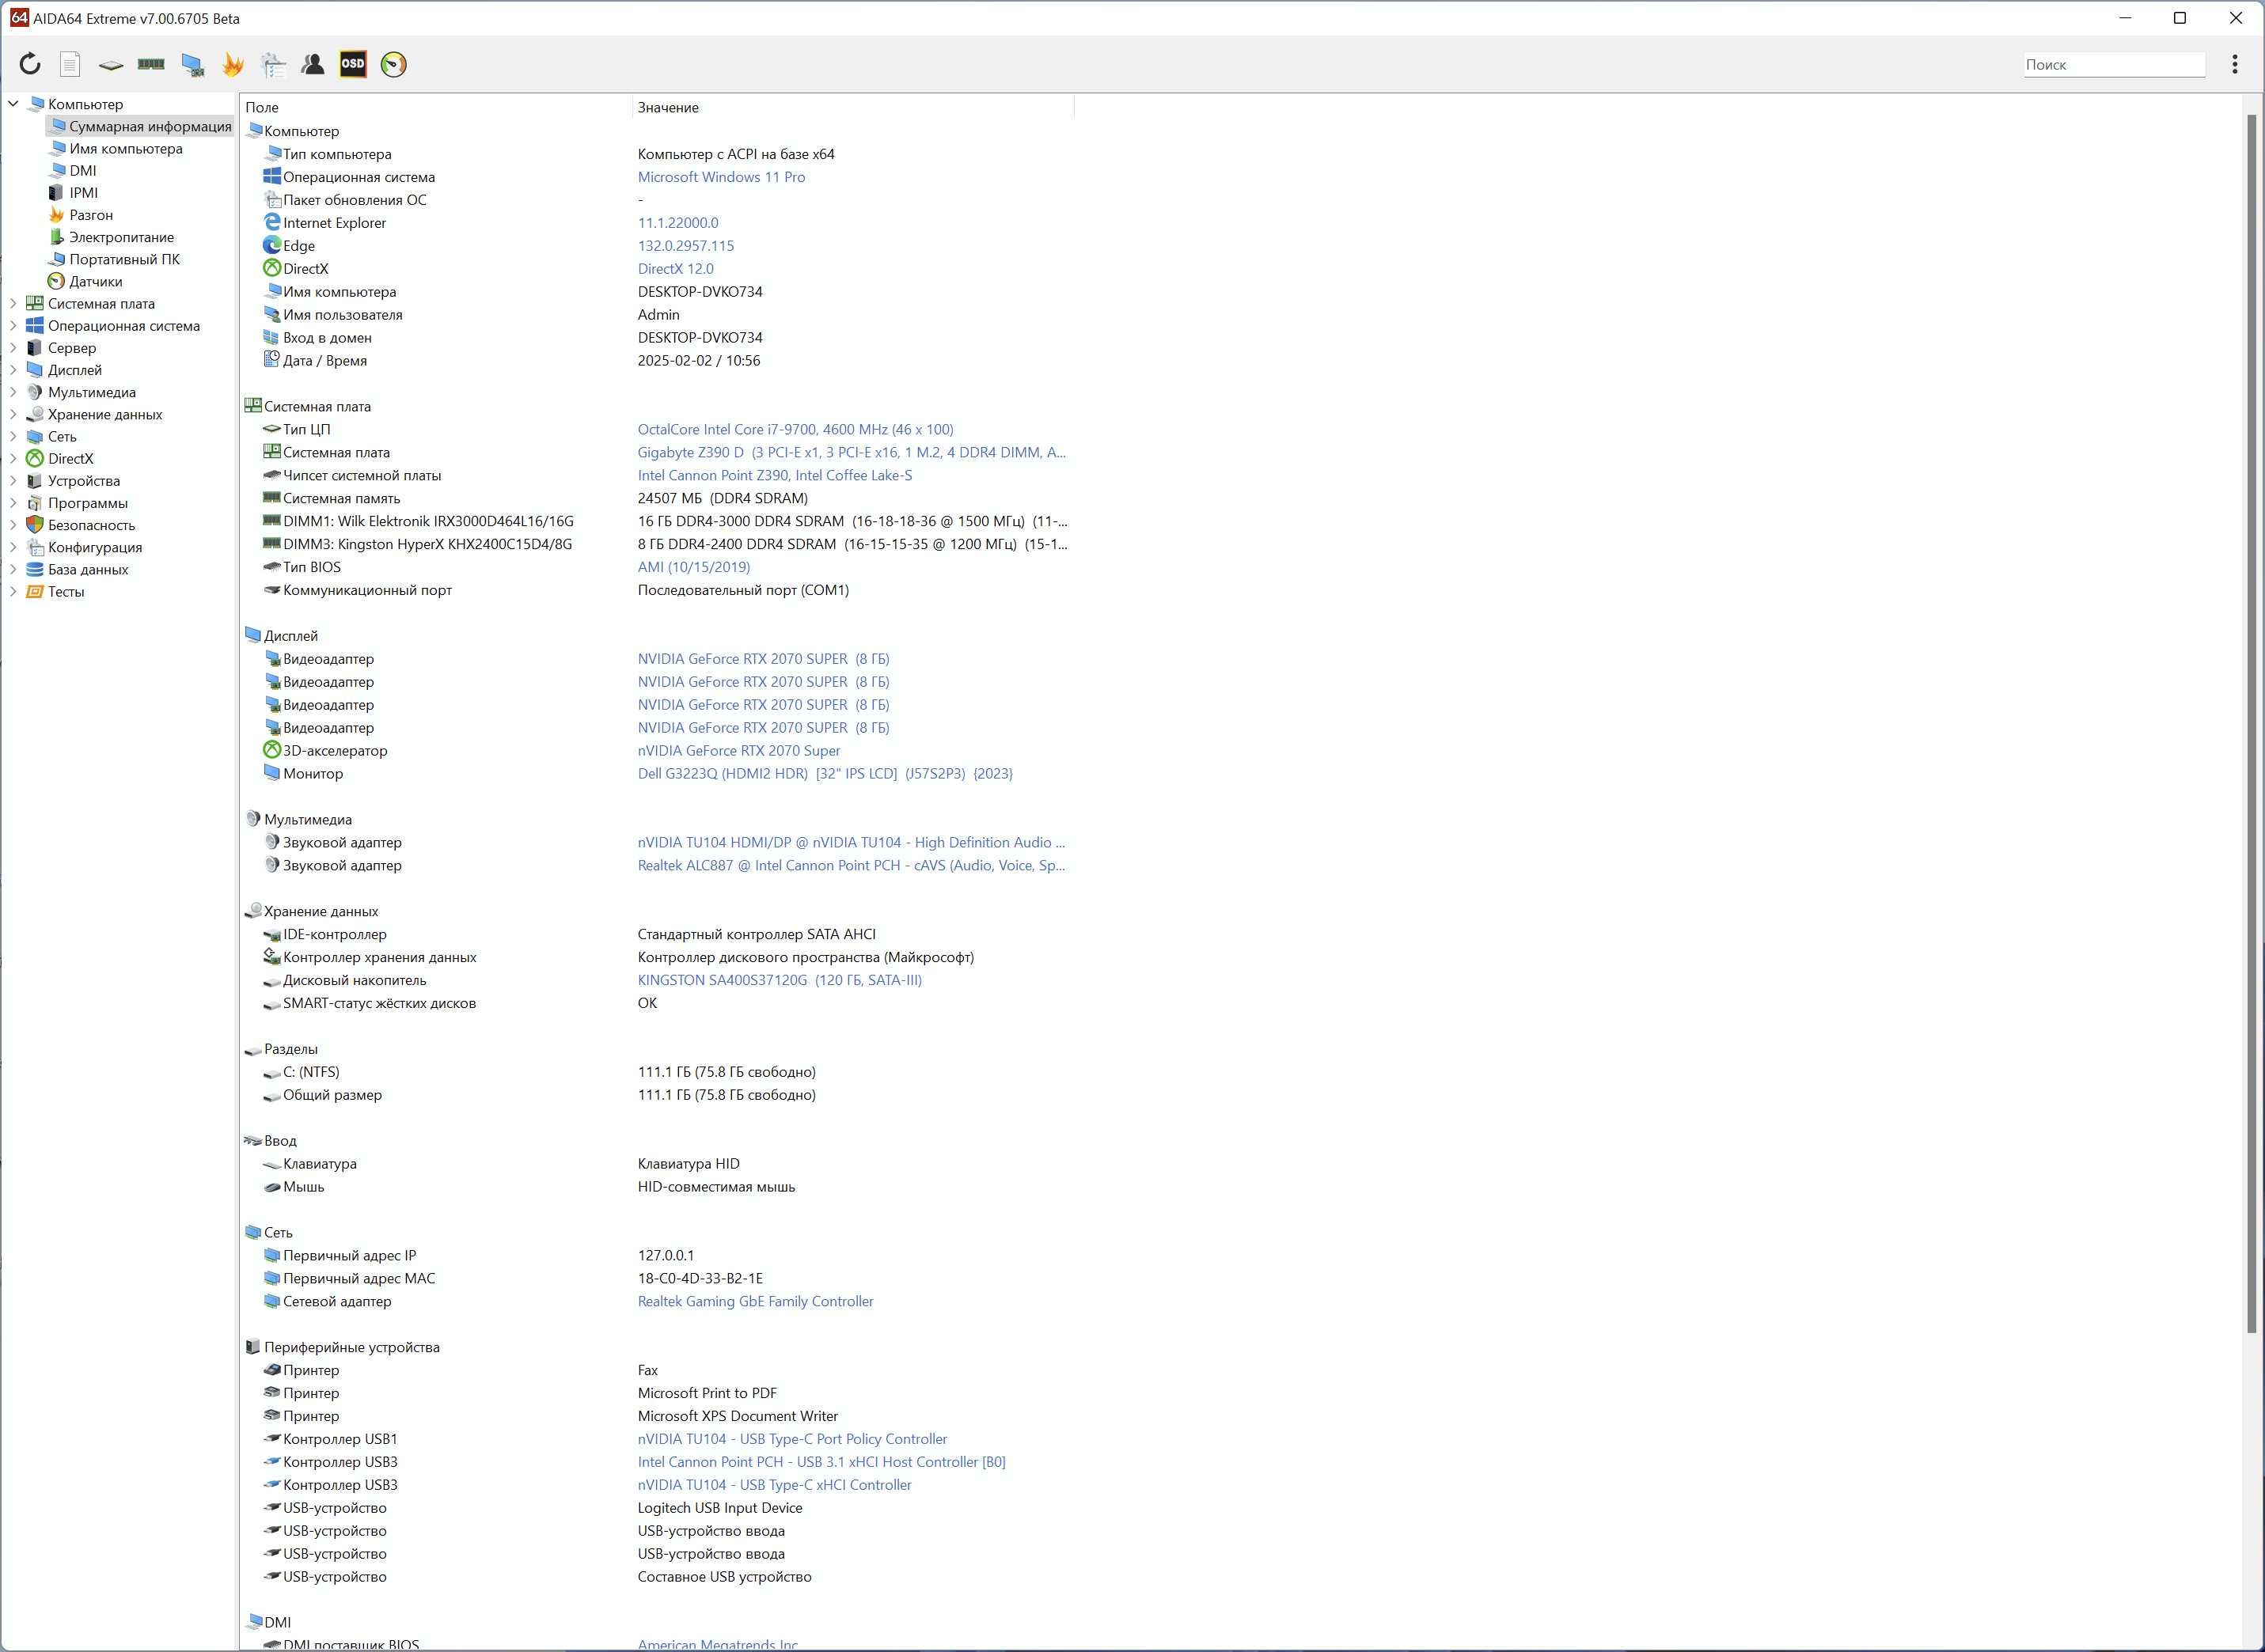Select Суммарная информация in the tree
2265x1652 pixels.
click(x=150, y=126)
